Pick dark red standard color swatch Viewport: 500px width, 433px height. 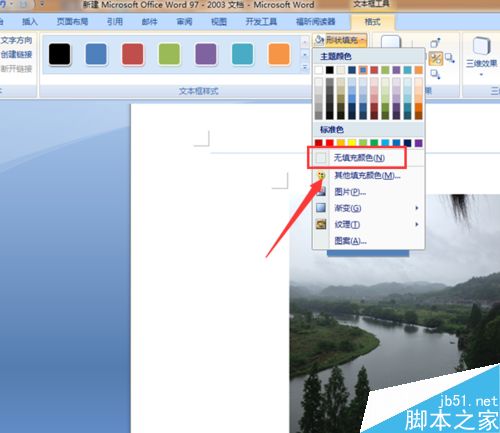319,143
